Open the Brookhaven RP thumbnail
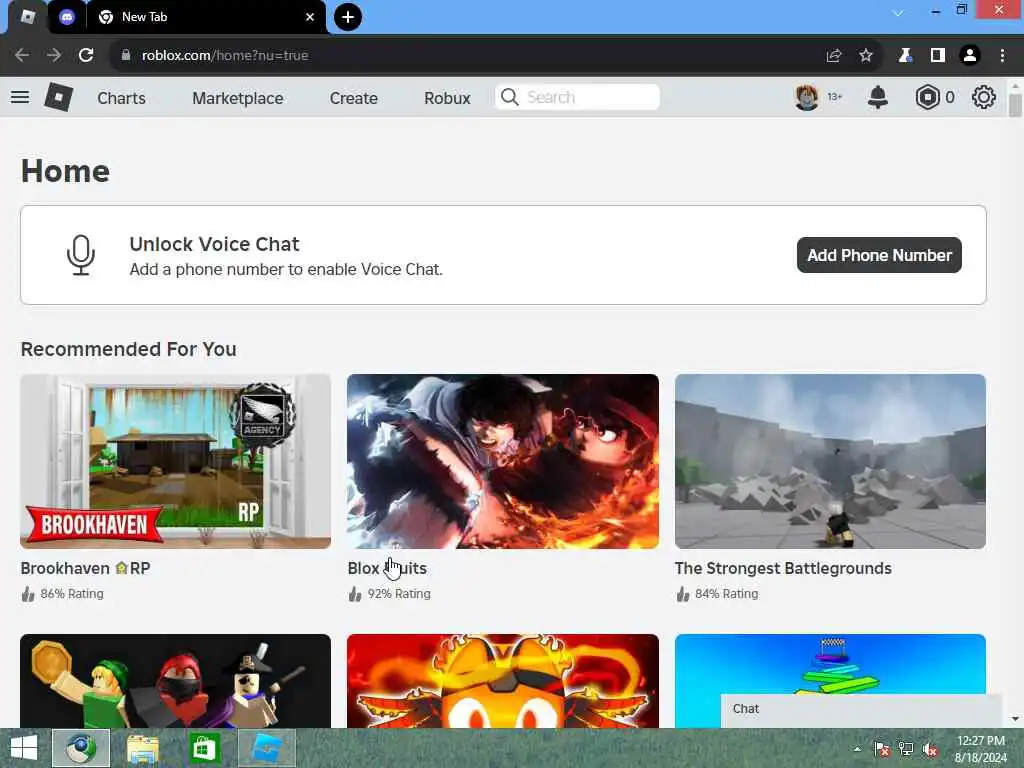The width and height of the screenshot is (1024, 768). (176, 461)
